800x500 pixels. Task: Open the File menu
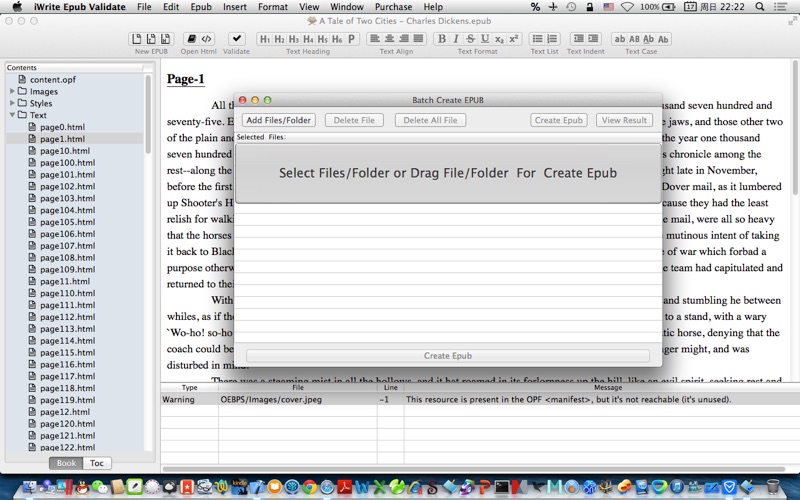[x=144, y=7]
